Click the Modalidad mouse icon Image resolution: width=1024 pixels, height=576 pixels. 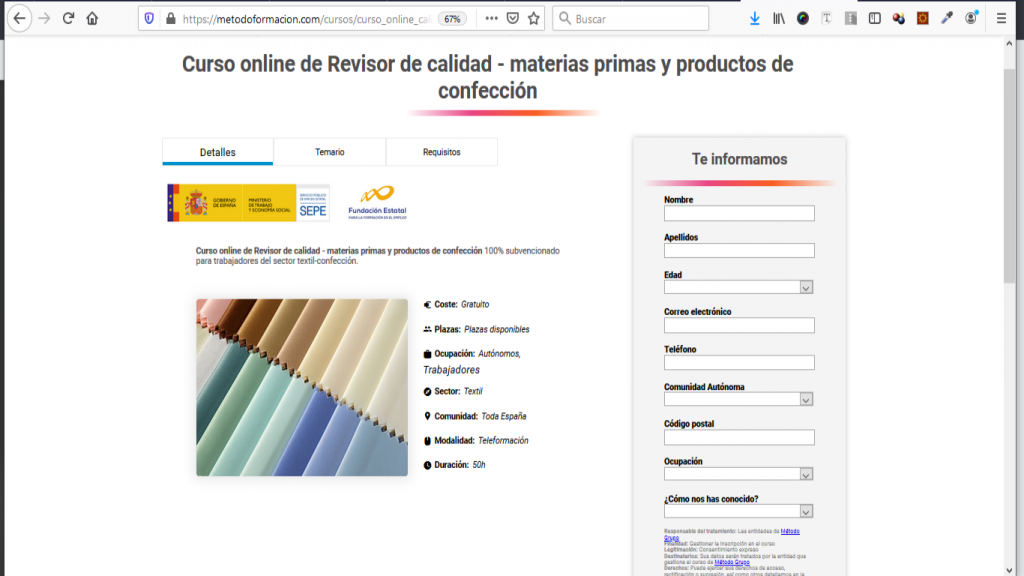[x=427, y=441]
